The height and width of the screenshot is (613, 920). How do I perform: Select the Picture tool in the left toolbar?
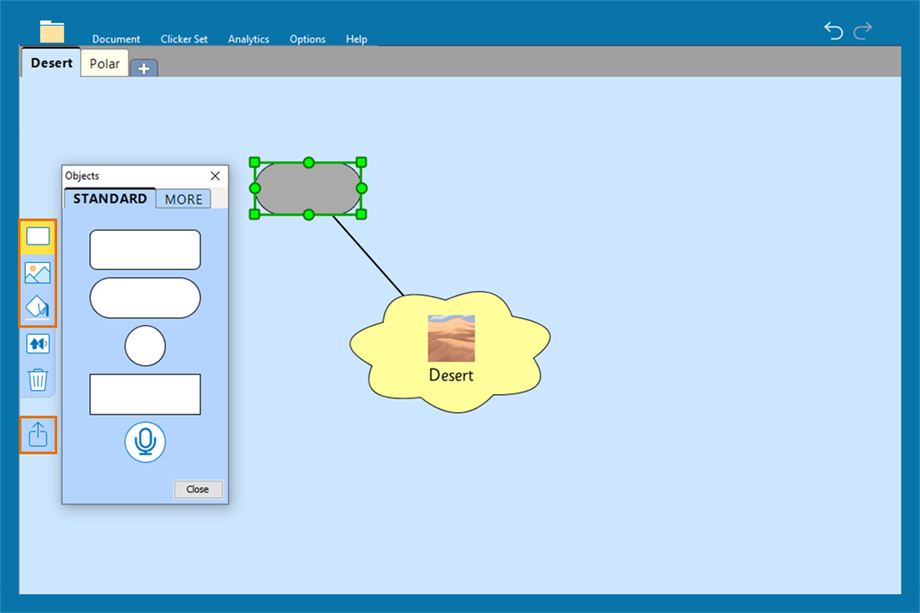38,272
